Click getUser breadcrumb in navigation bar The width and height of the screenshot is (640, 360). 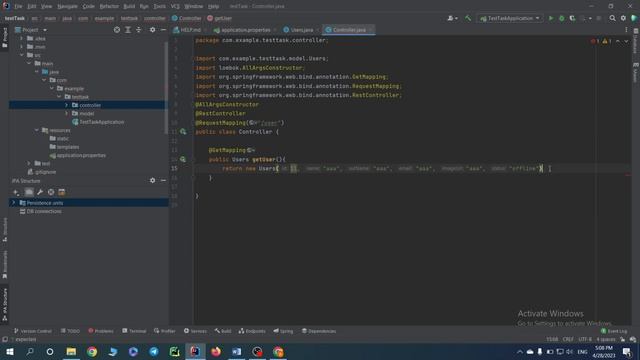220,18
